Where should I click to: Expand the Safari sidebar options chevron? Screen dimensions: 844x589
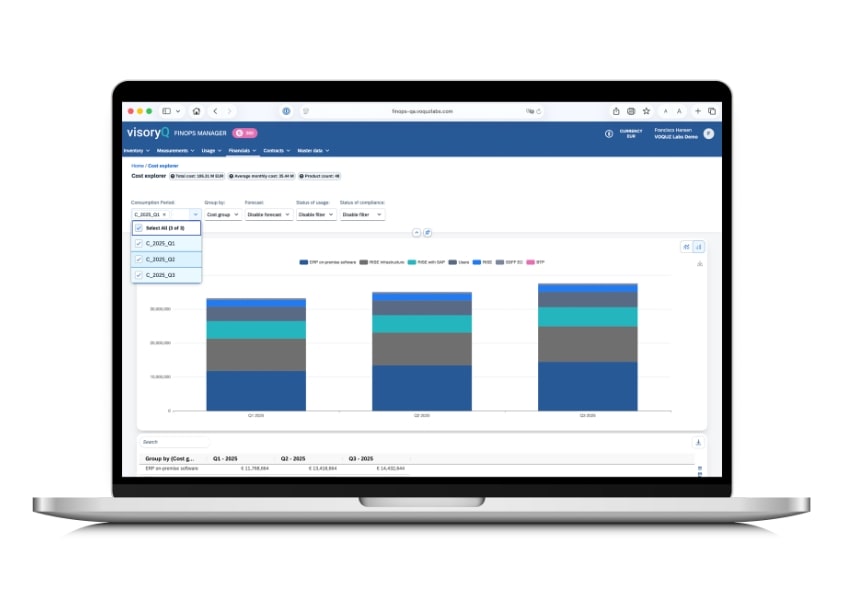178,111
